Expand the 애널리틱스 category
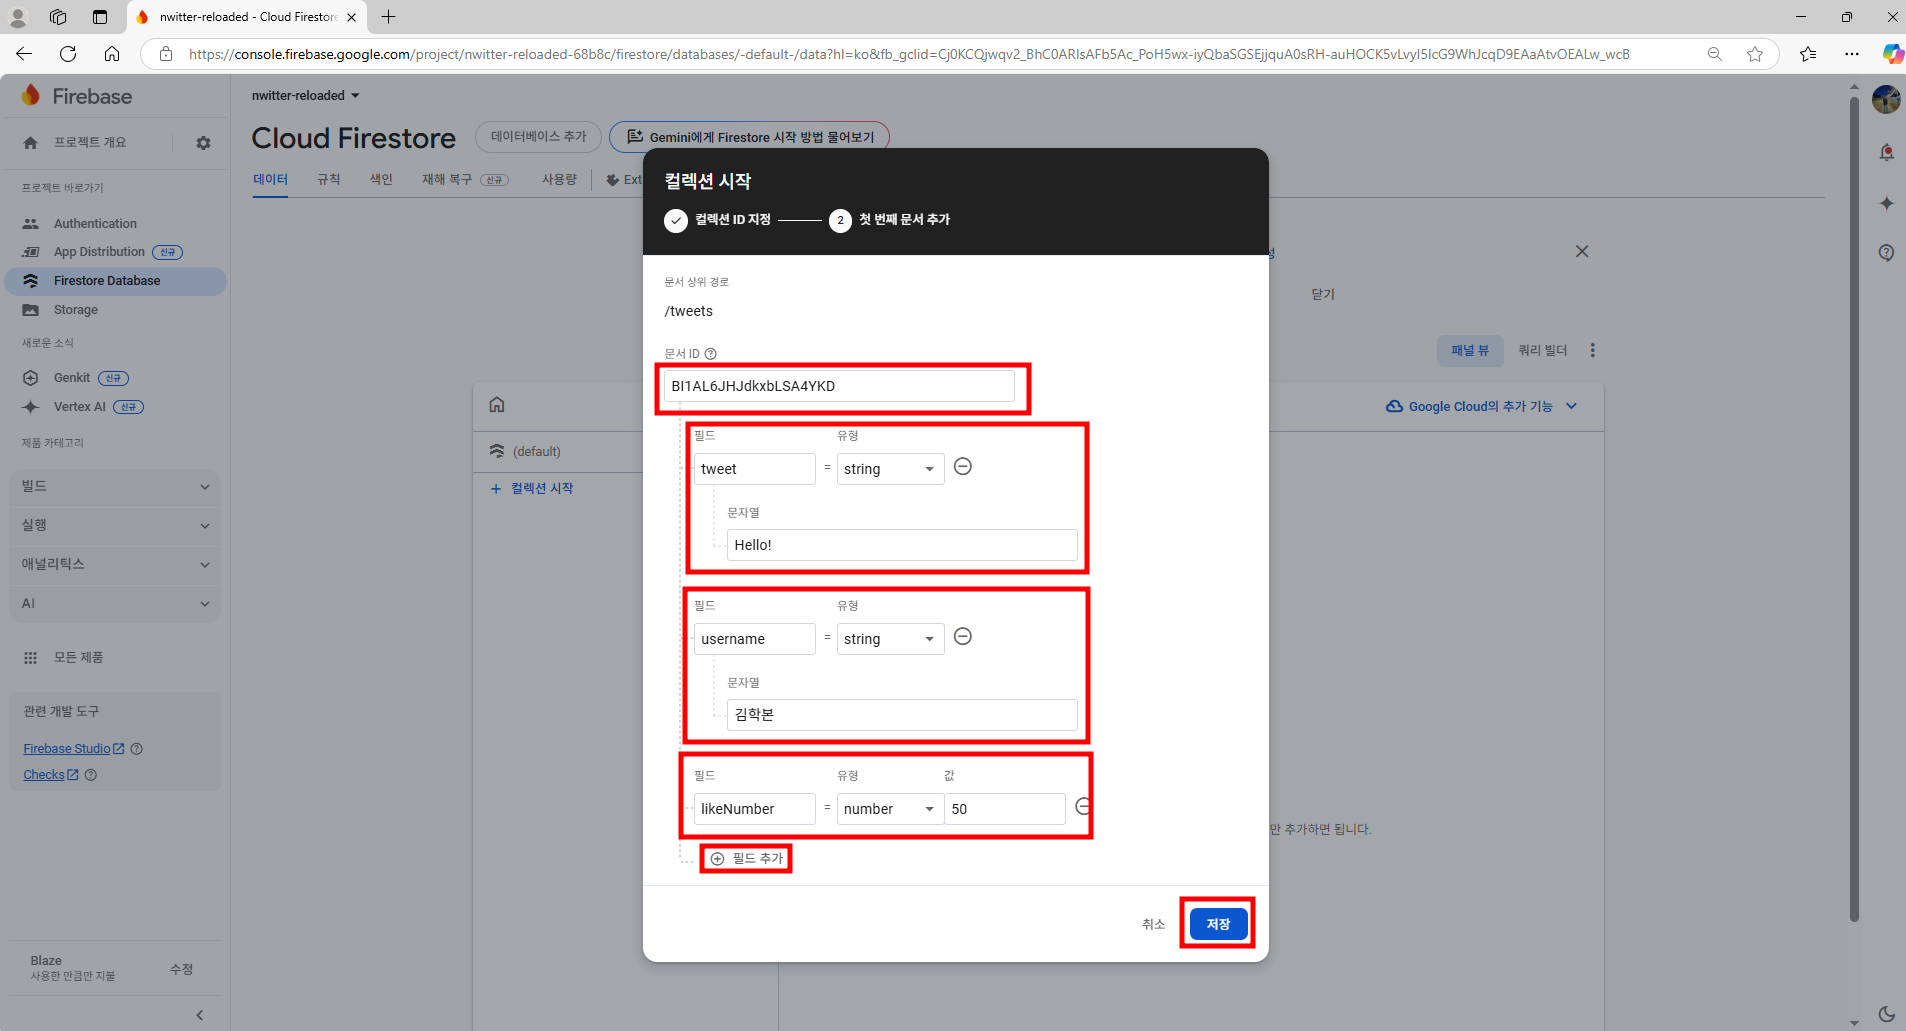The height and width of the screenshot is (1031, 1906). click(115, 564)
